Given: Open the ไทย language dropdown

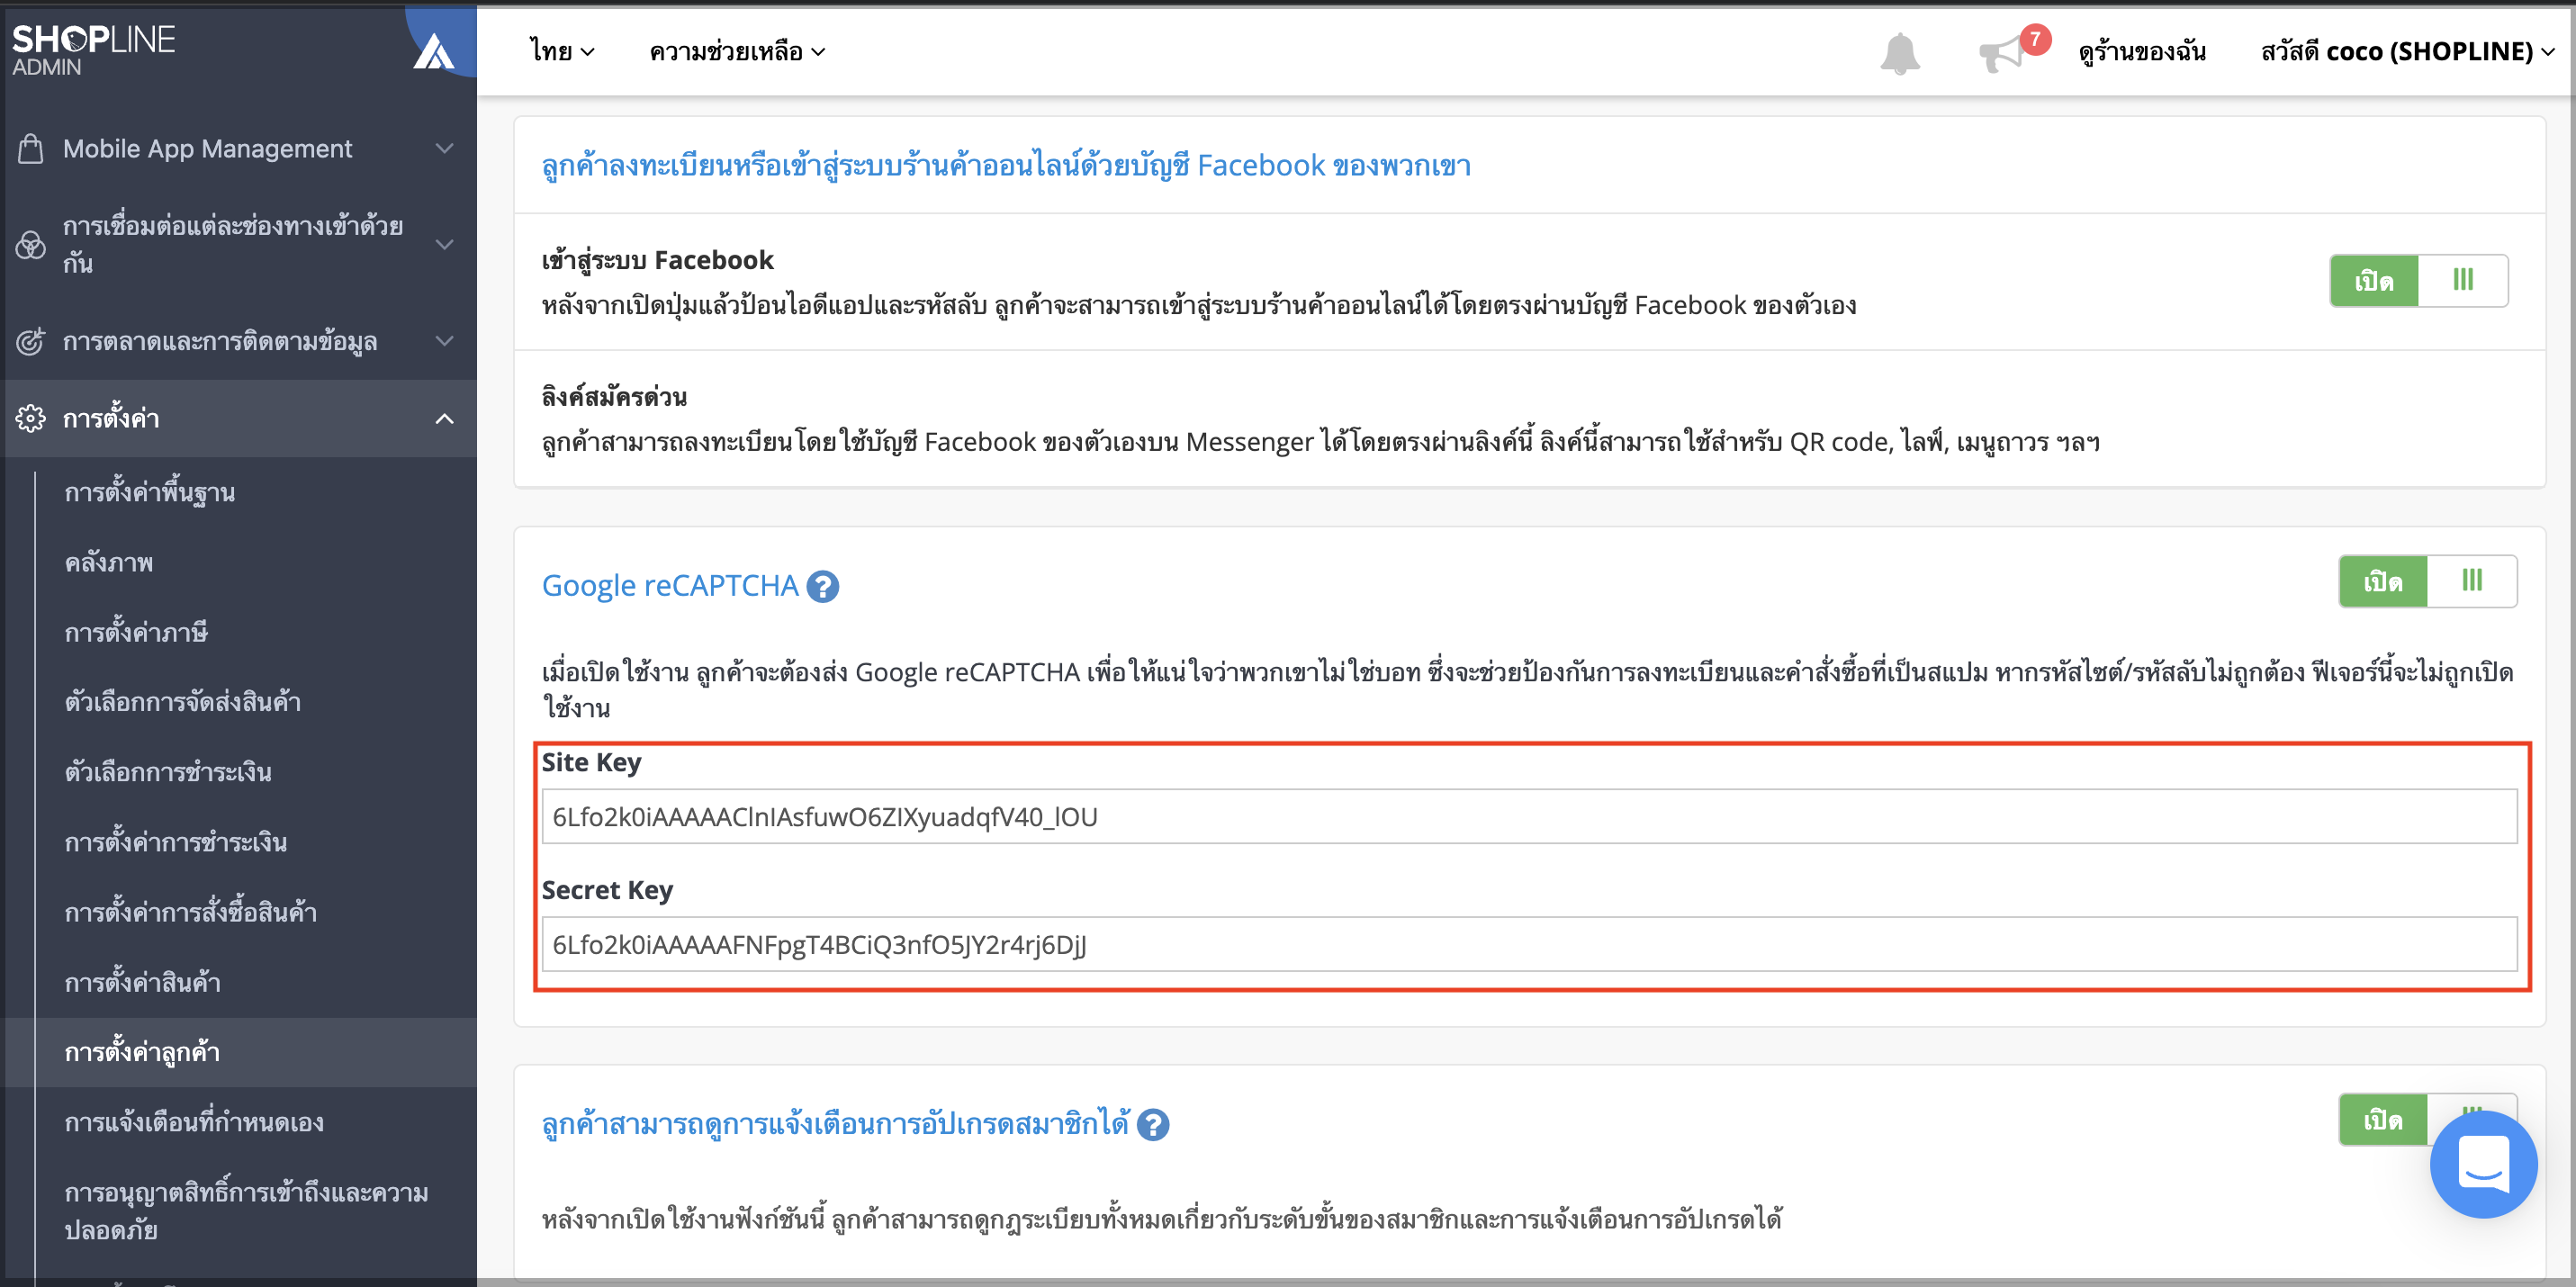Looking at the screenshot, I should (x=562, y=51).
